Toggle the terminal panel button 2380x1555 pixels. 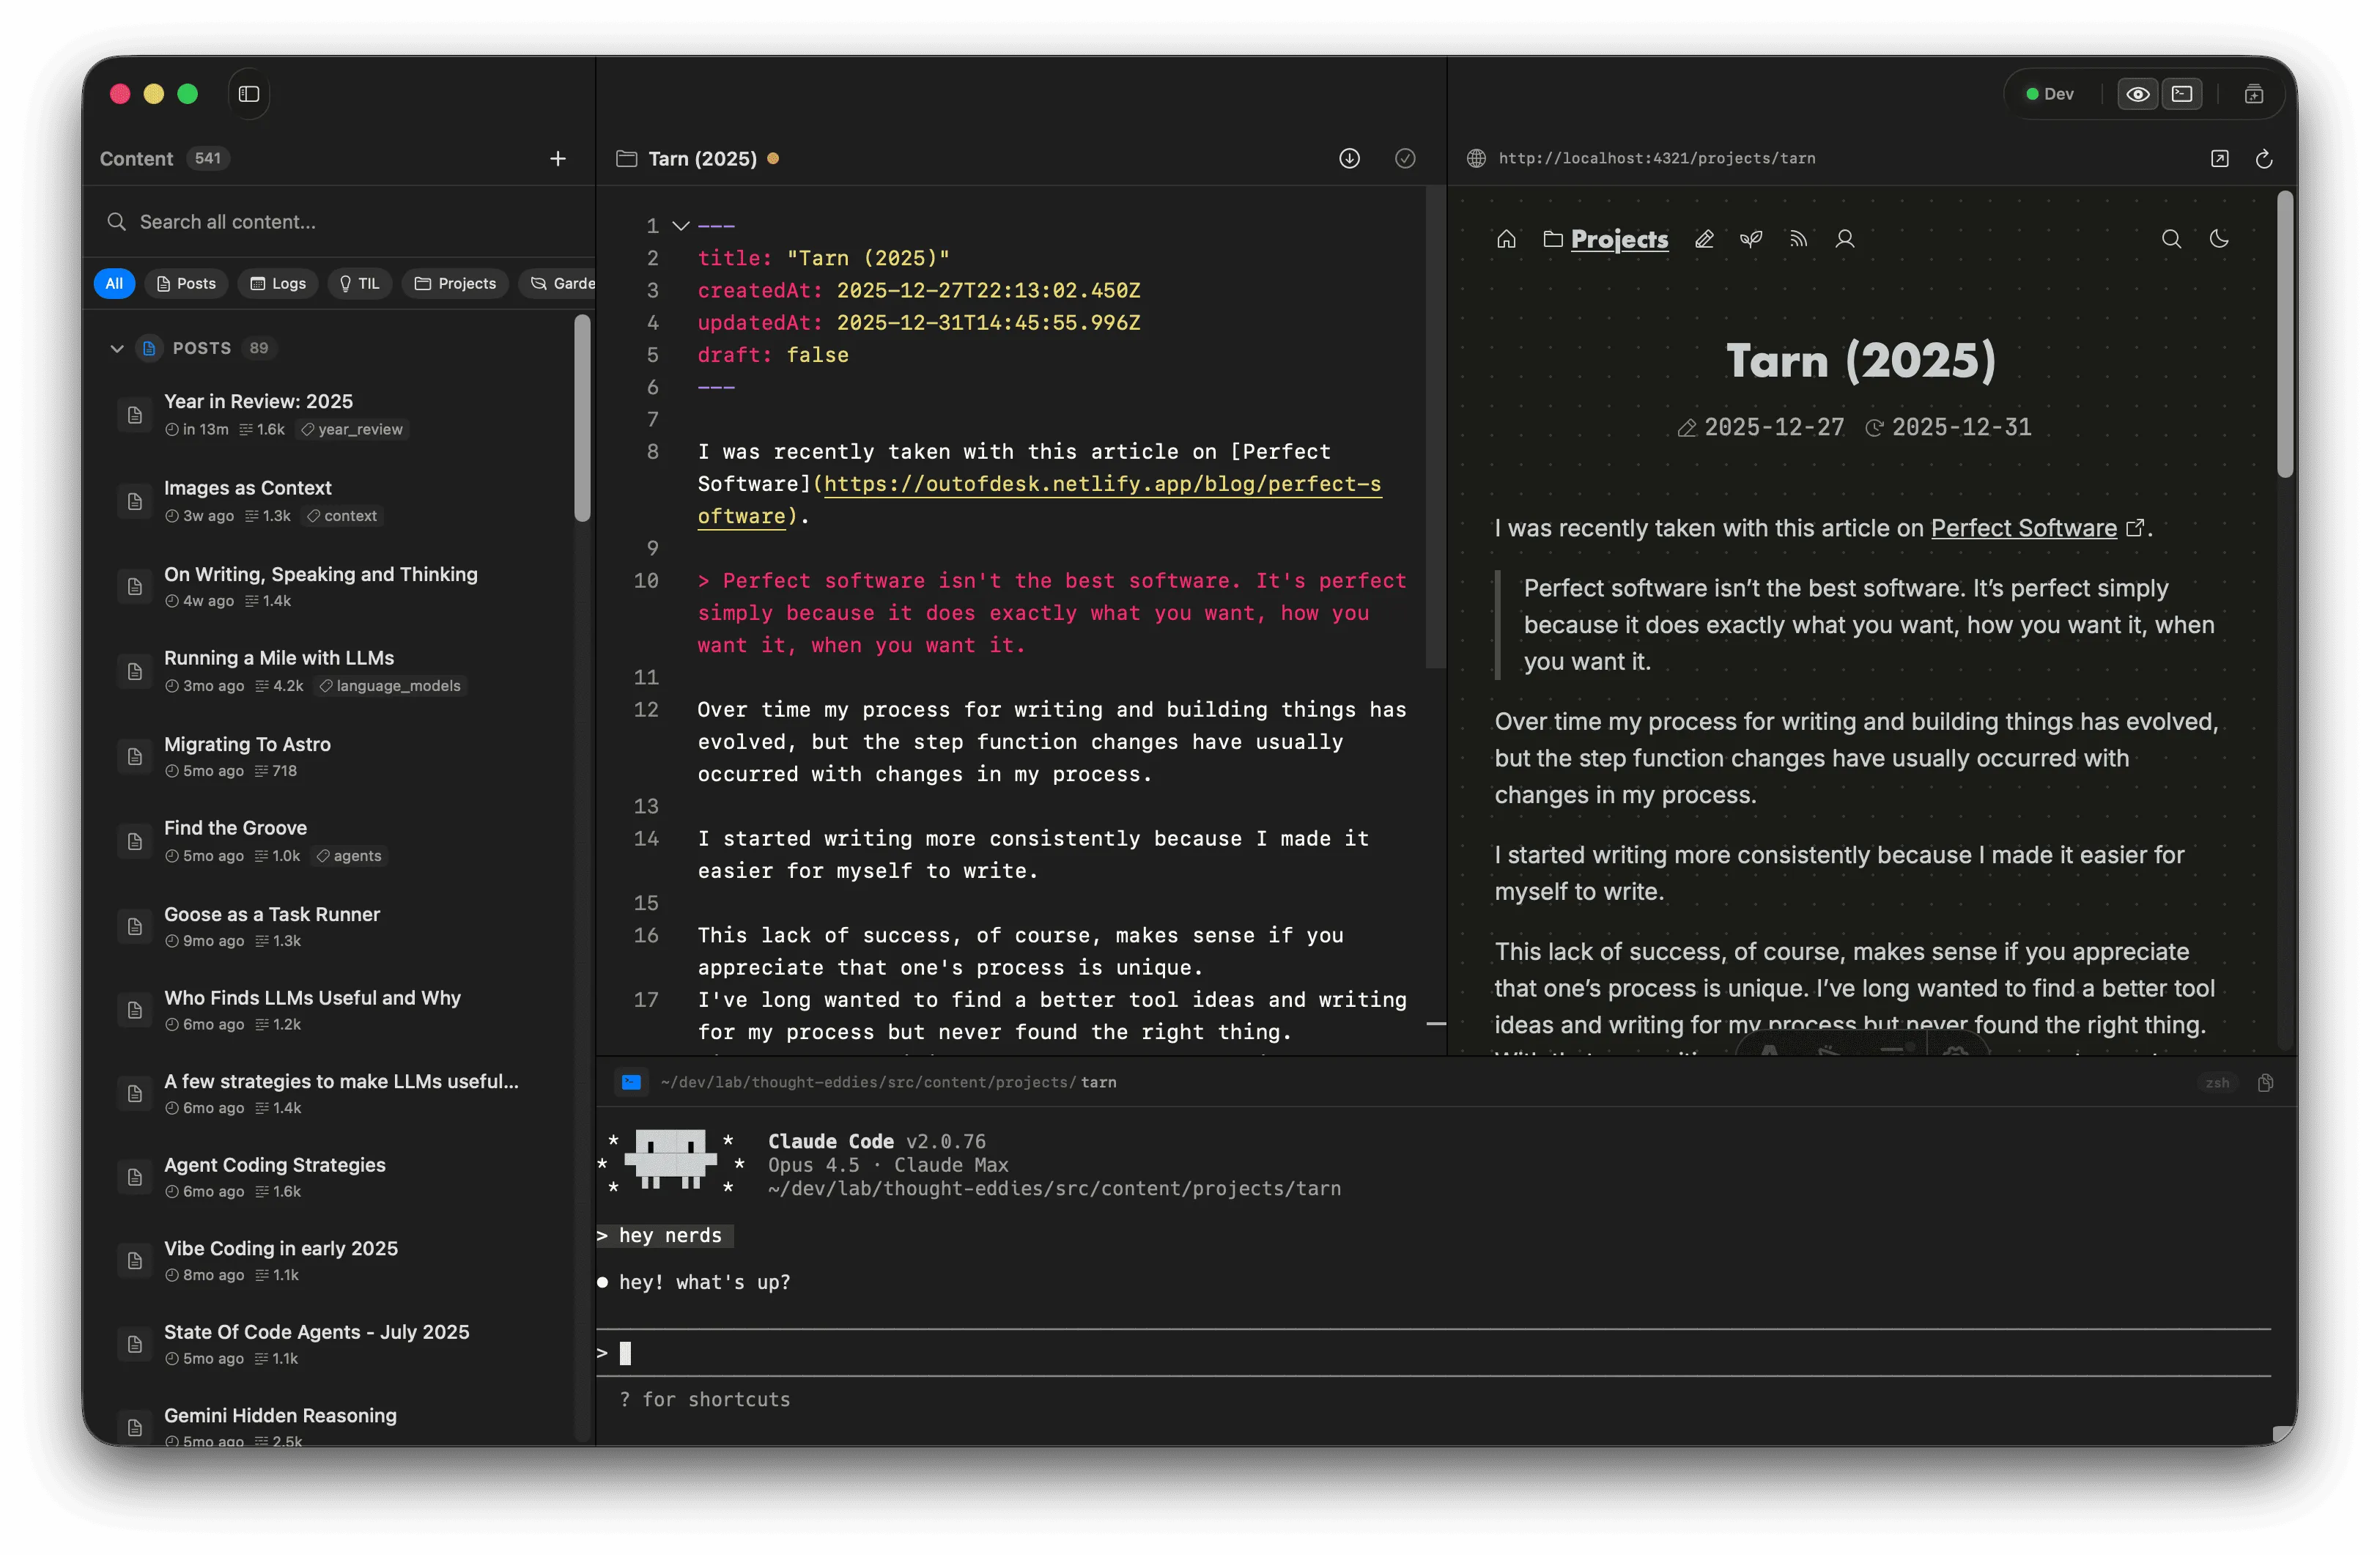pos(2182,94)
